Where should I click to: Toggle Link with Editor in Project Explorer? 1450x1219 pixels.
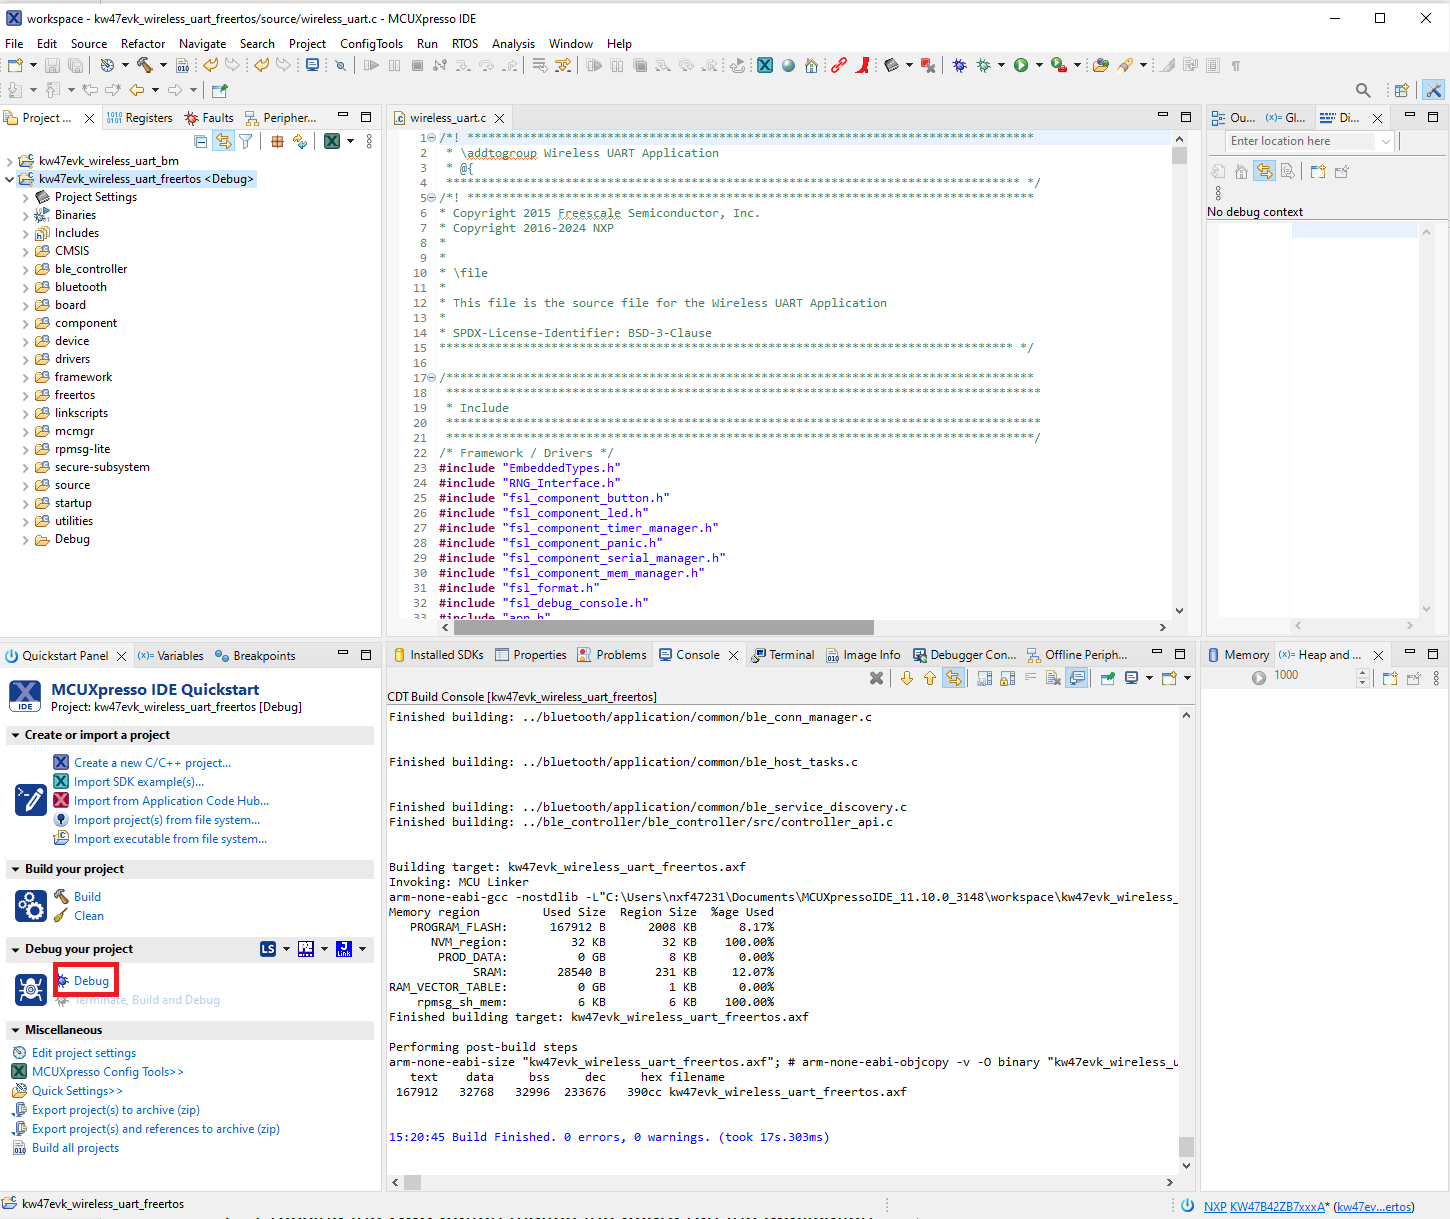tap(223, 141)
